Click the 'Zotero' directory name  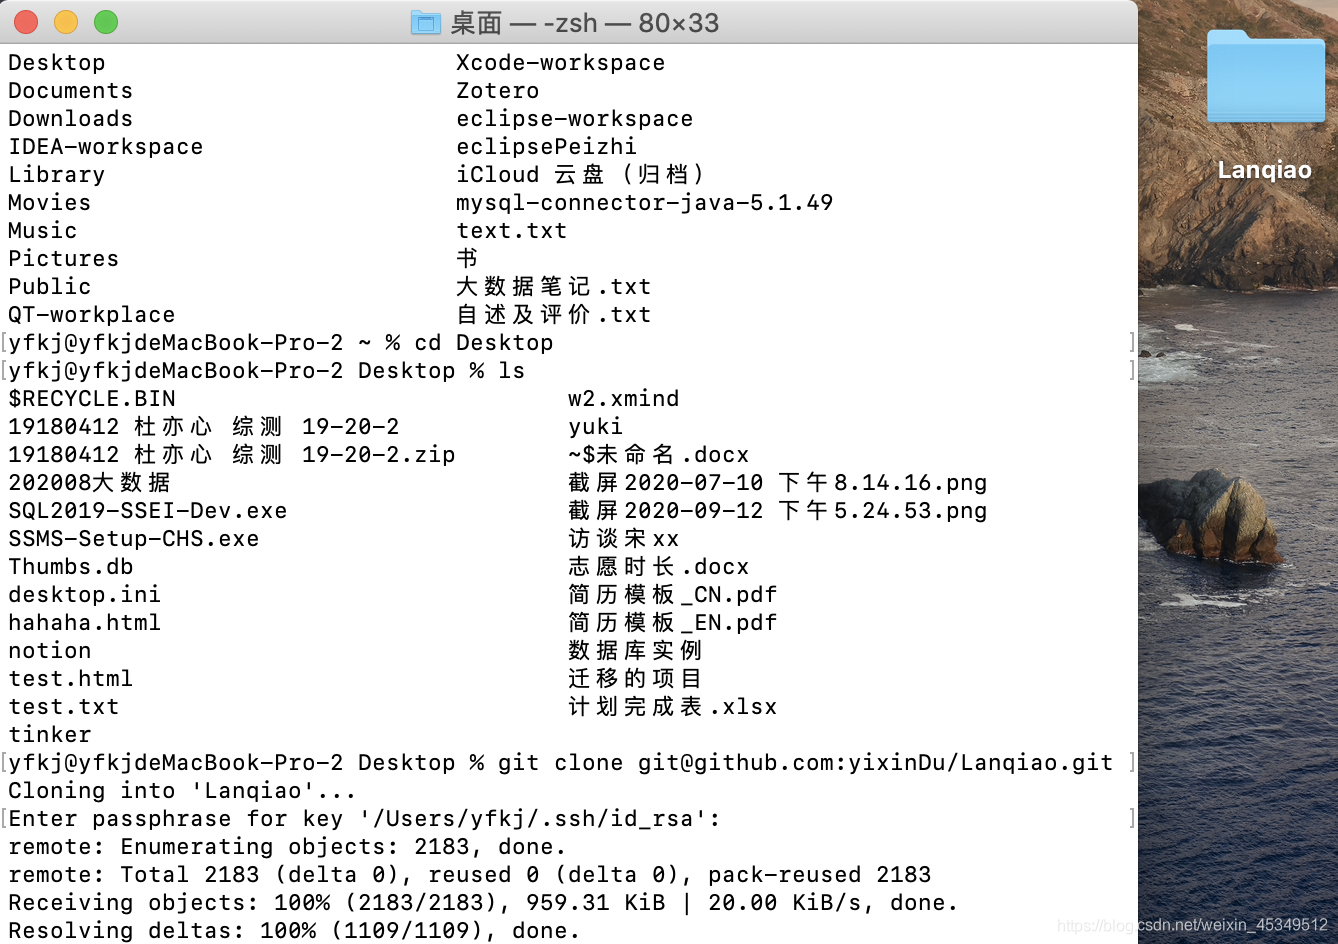click(497, 90)
